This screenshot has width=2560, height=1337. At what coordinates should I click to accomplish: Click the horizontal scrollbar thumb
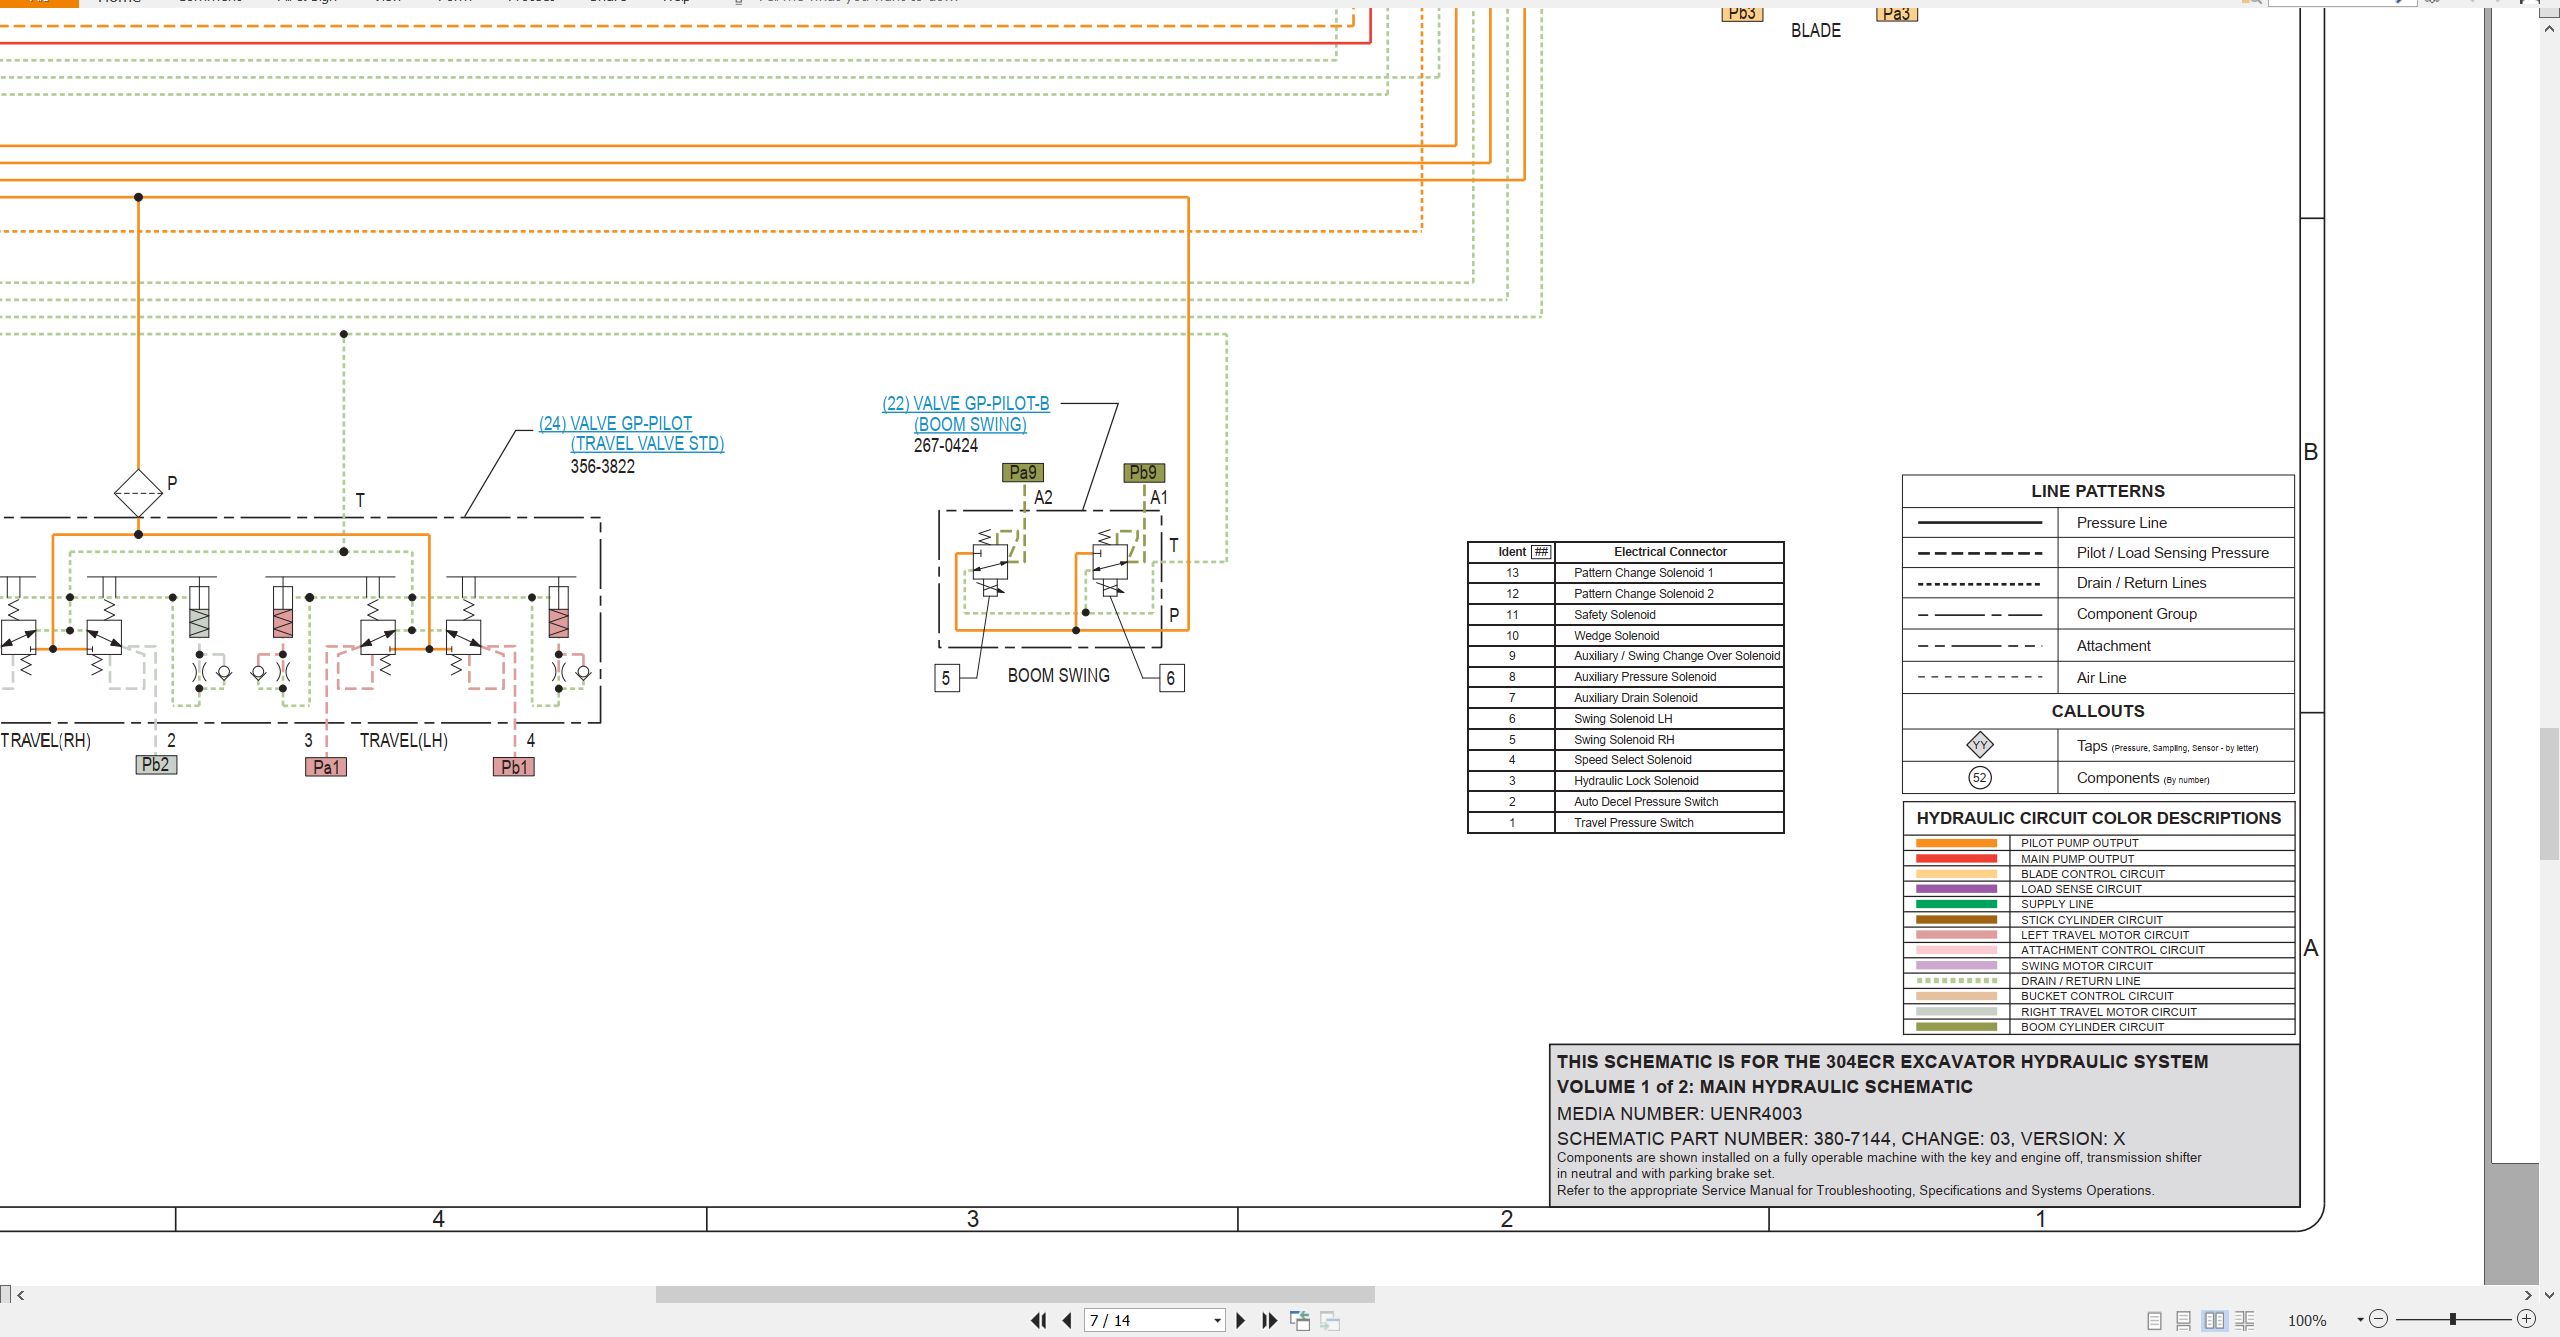coord(1015,1295)
